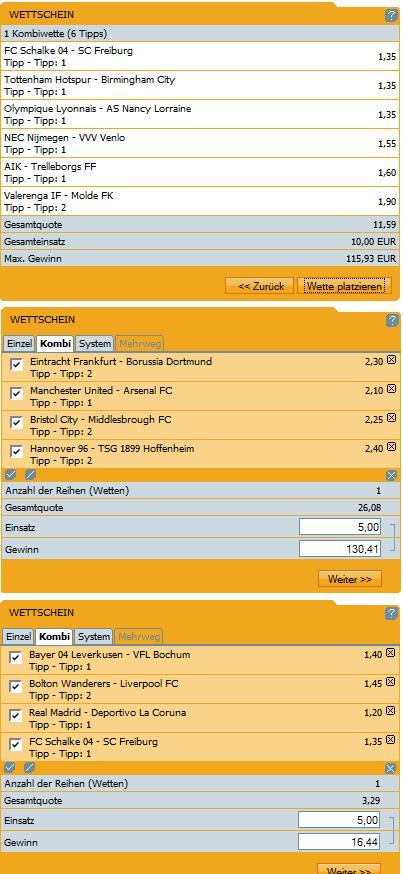This screenshot has width=403, height=874.
Task: Uncheck Bolton Wanderers - Liverpool FC checkbox
Action: coord(16,687)
